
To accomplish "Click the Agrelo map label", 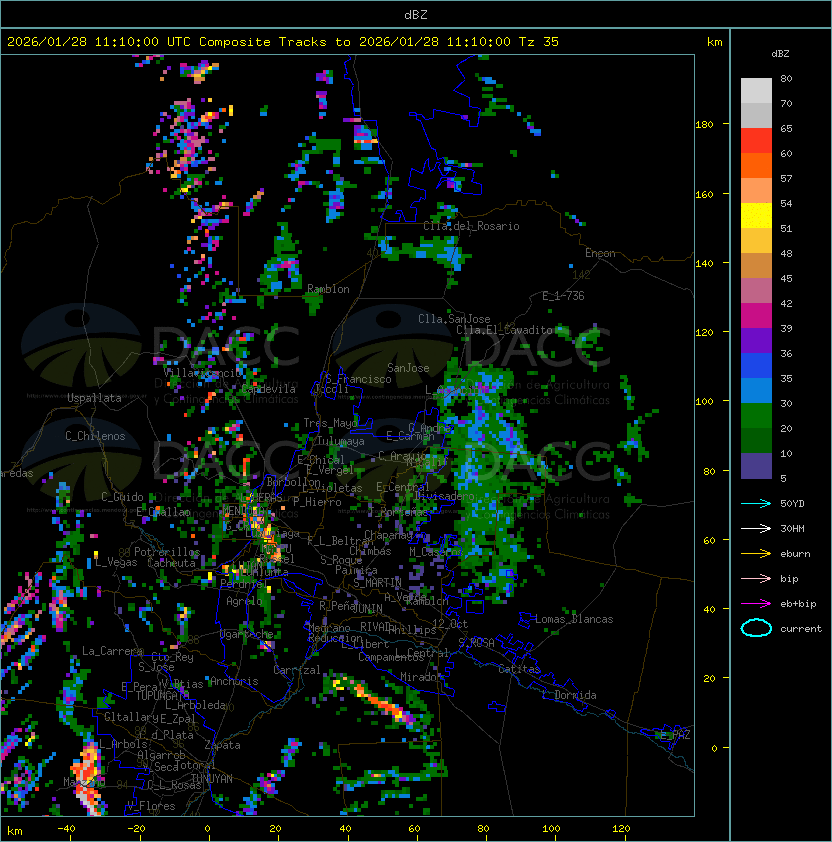I will [x=244, y=601].
